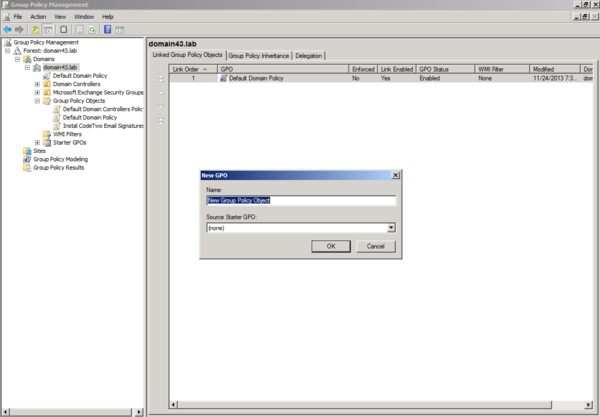
Task: Select Default Domain Policy under Group Policy Objects
Action: (90, 117)
